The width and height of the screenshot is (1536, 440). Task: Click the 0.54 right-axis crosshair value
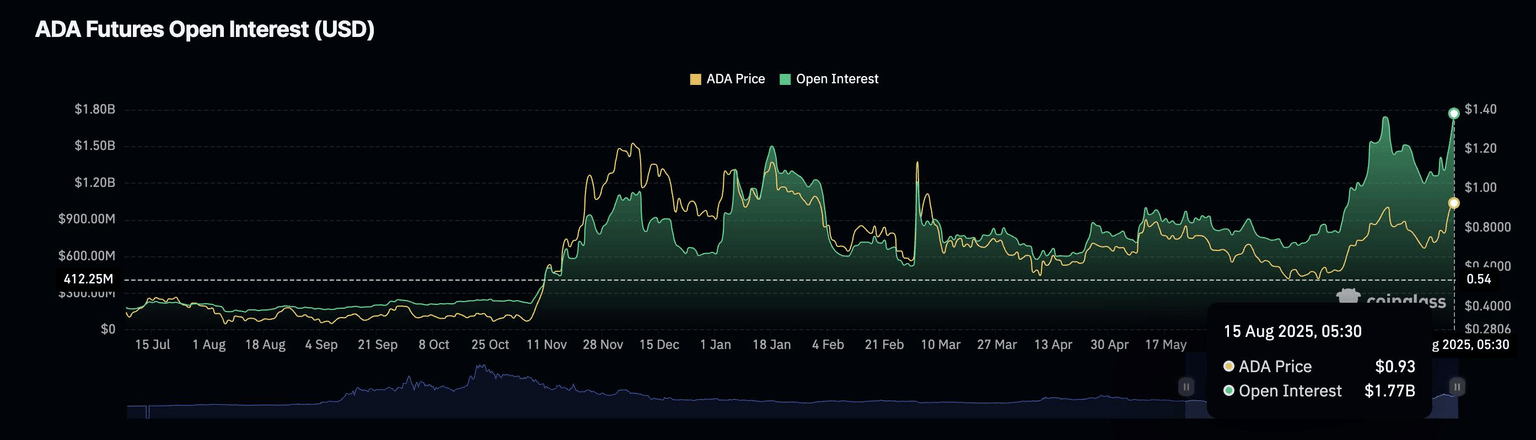tap(1480, 279)
